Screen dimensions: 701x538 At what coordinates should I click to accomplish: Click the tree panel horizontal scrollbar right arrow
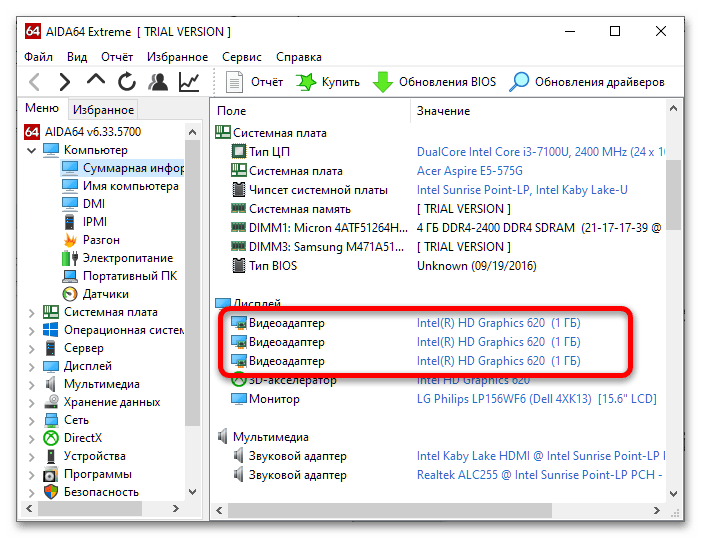pos(176,508)
